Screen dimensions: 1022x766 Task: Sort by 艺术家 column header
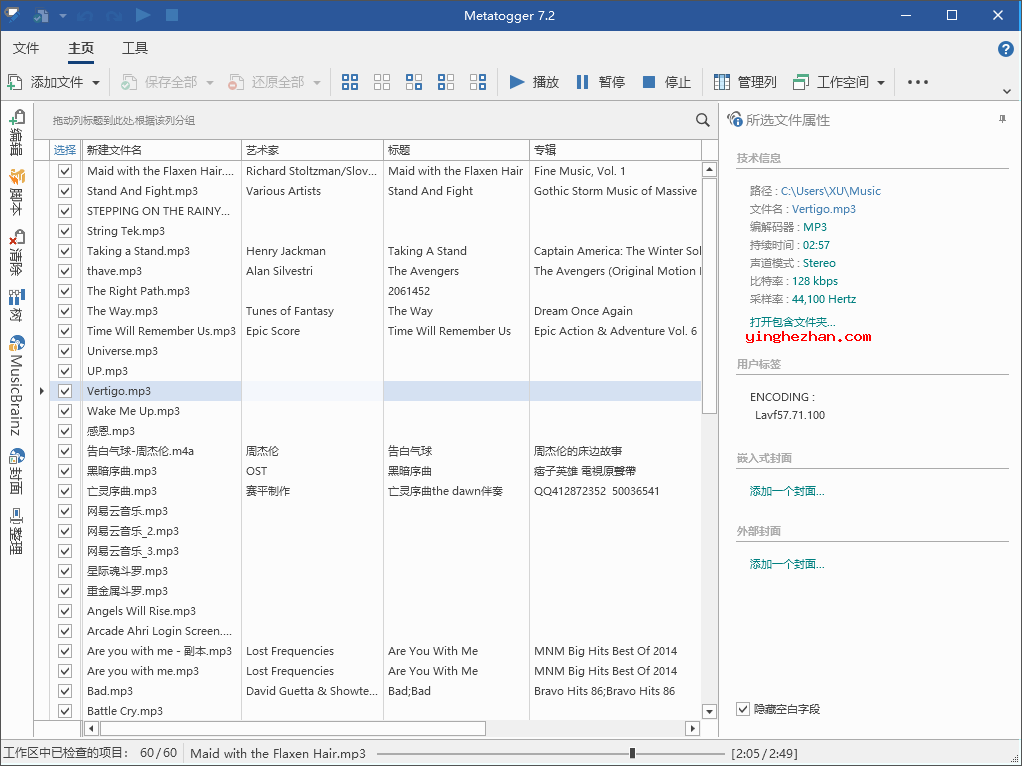click(x=312, y=150)
